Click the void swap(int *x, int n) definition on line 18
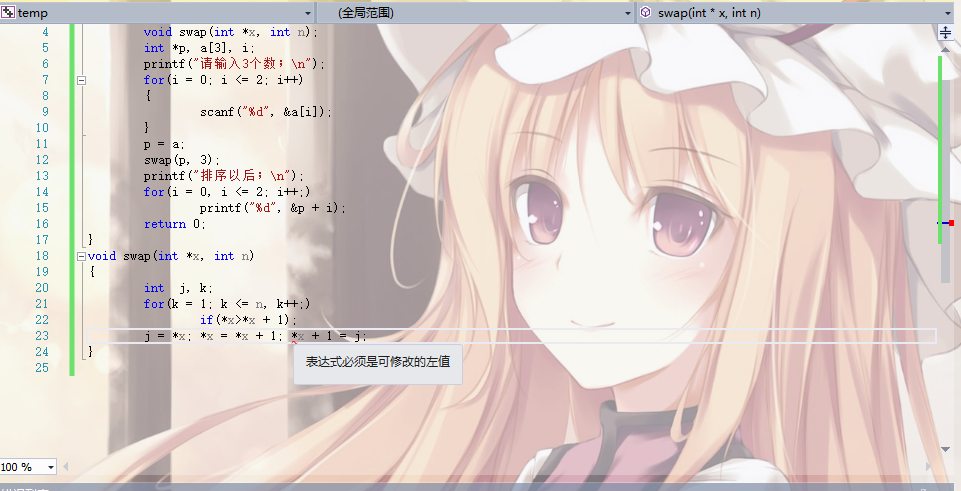 pos(171,256)
